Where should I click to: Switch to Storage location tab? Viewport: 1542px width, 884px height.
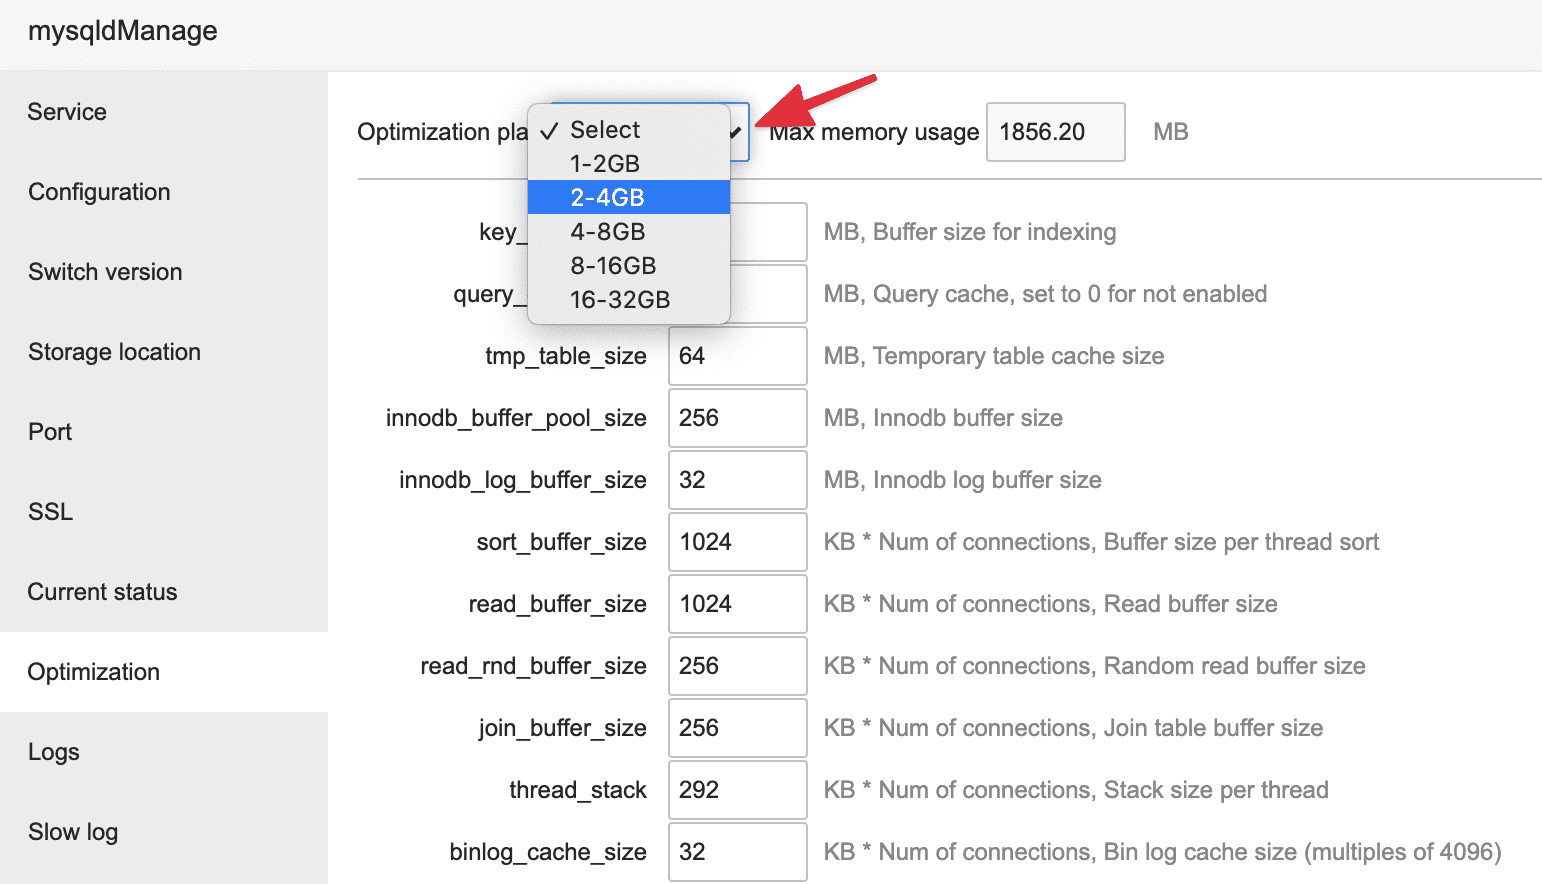pyautogui.click(x=114, y=352)
